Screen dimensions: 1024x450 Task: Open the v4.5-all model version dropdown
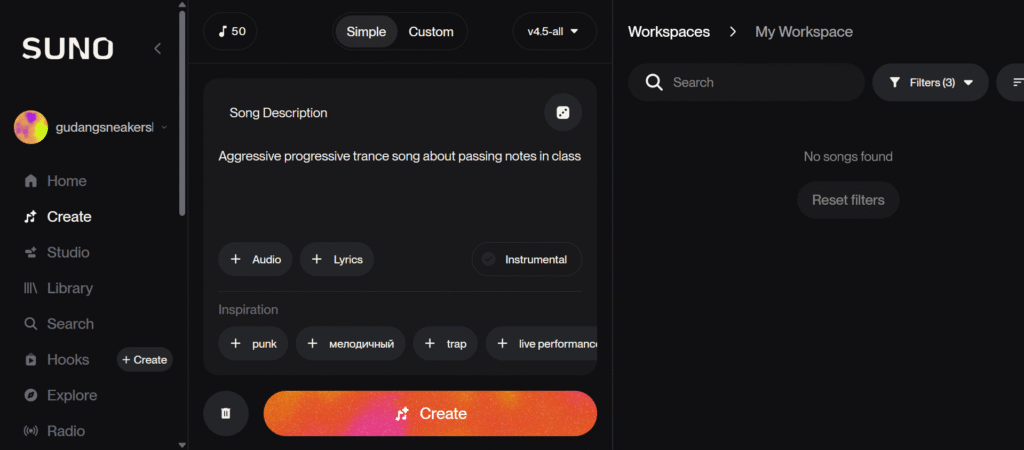[553, 31]
